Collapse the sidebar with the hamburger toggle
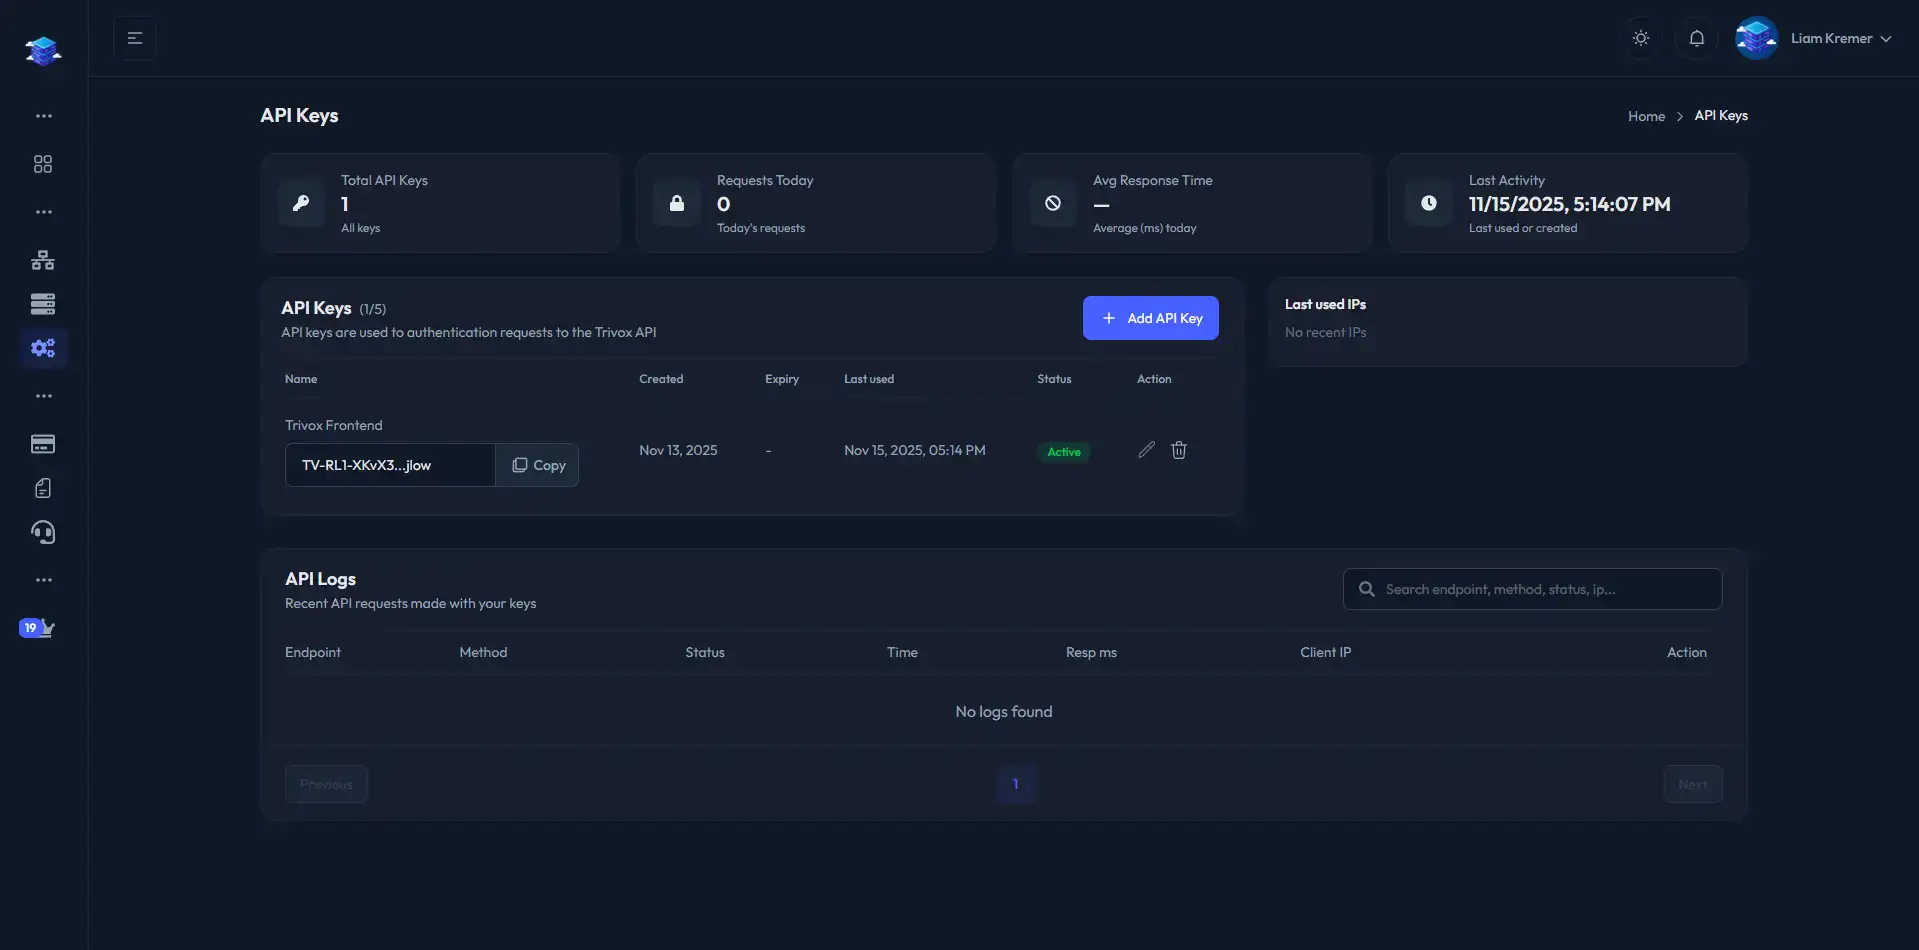This screenshot has width=1919, height=950. (x=135, y=38)
